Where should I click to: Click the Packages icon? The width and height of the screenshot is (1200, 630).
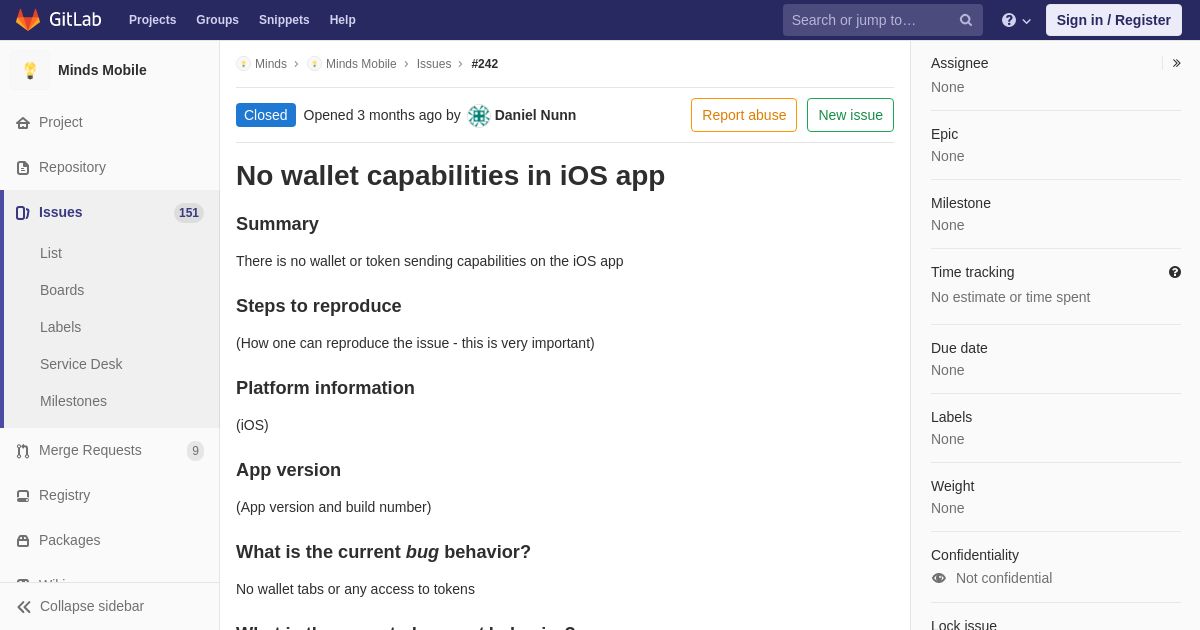[x=23, y=541]
